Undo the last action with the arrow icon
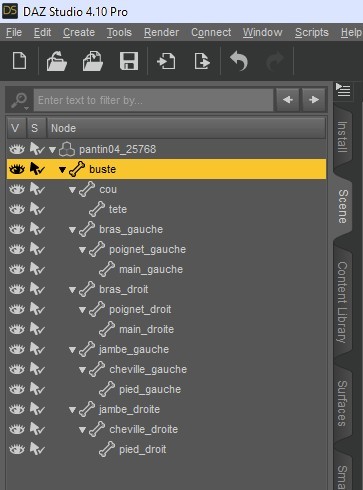Image resolution: width=363 pixels, height=490 pixels. pyautogui.click(x=239, y=61)
